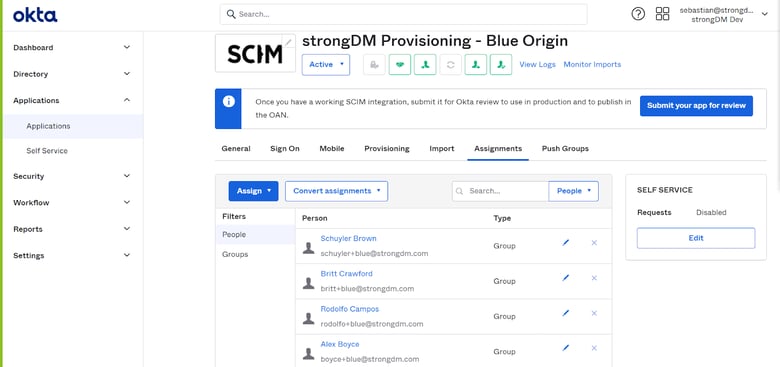Image resolution: width=780 pixels, height=367 pixels.
Task: Switch to the Sign On tab
Action: pyautogui.click(x=285, y=149)
